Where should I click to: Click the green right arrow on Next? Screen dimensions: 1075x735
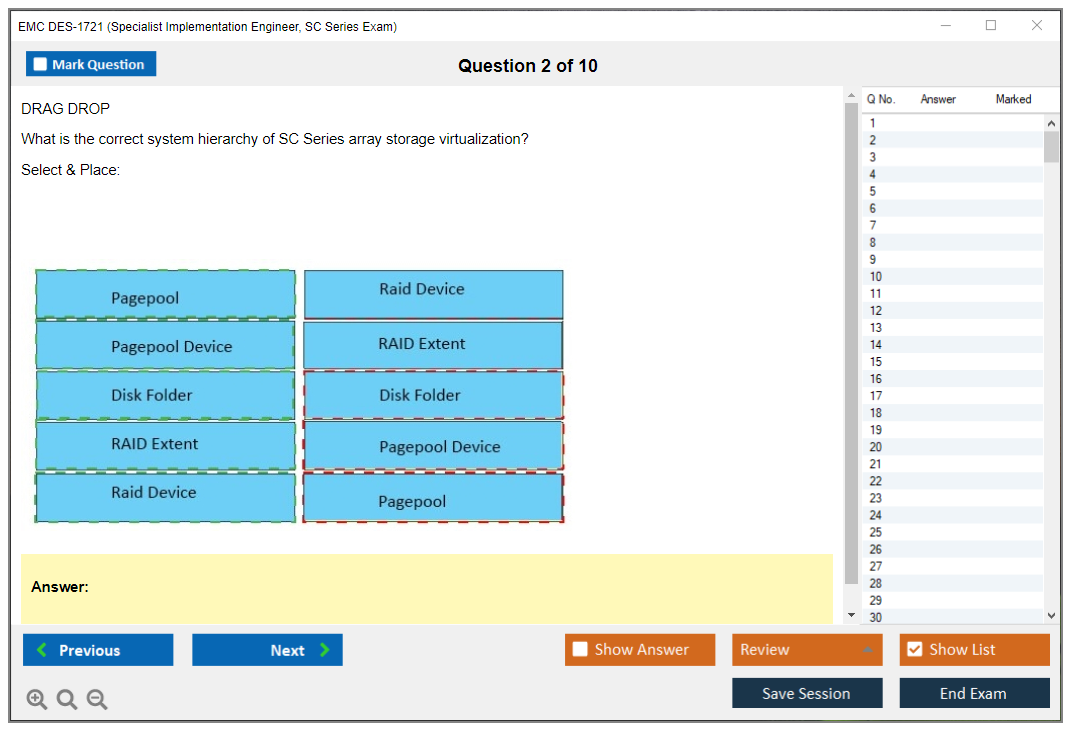point(325,650)
